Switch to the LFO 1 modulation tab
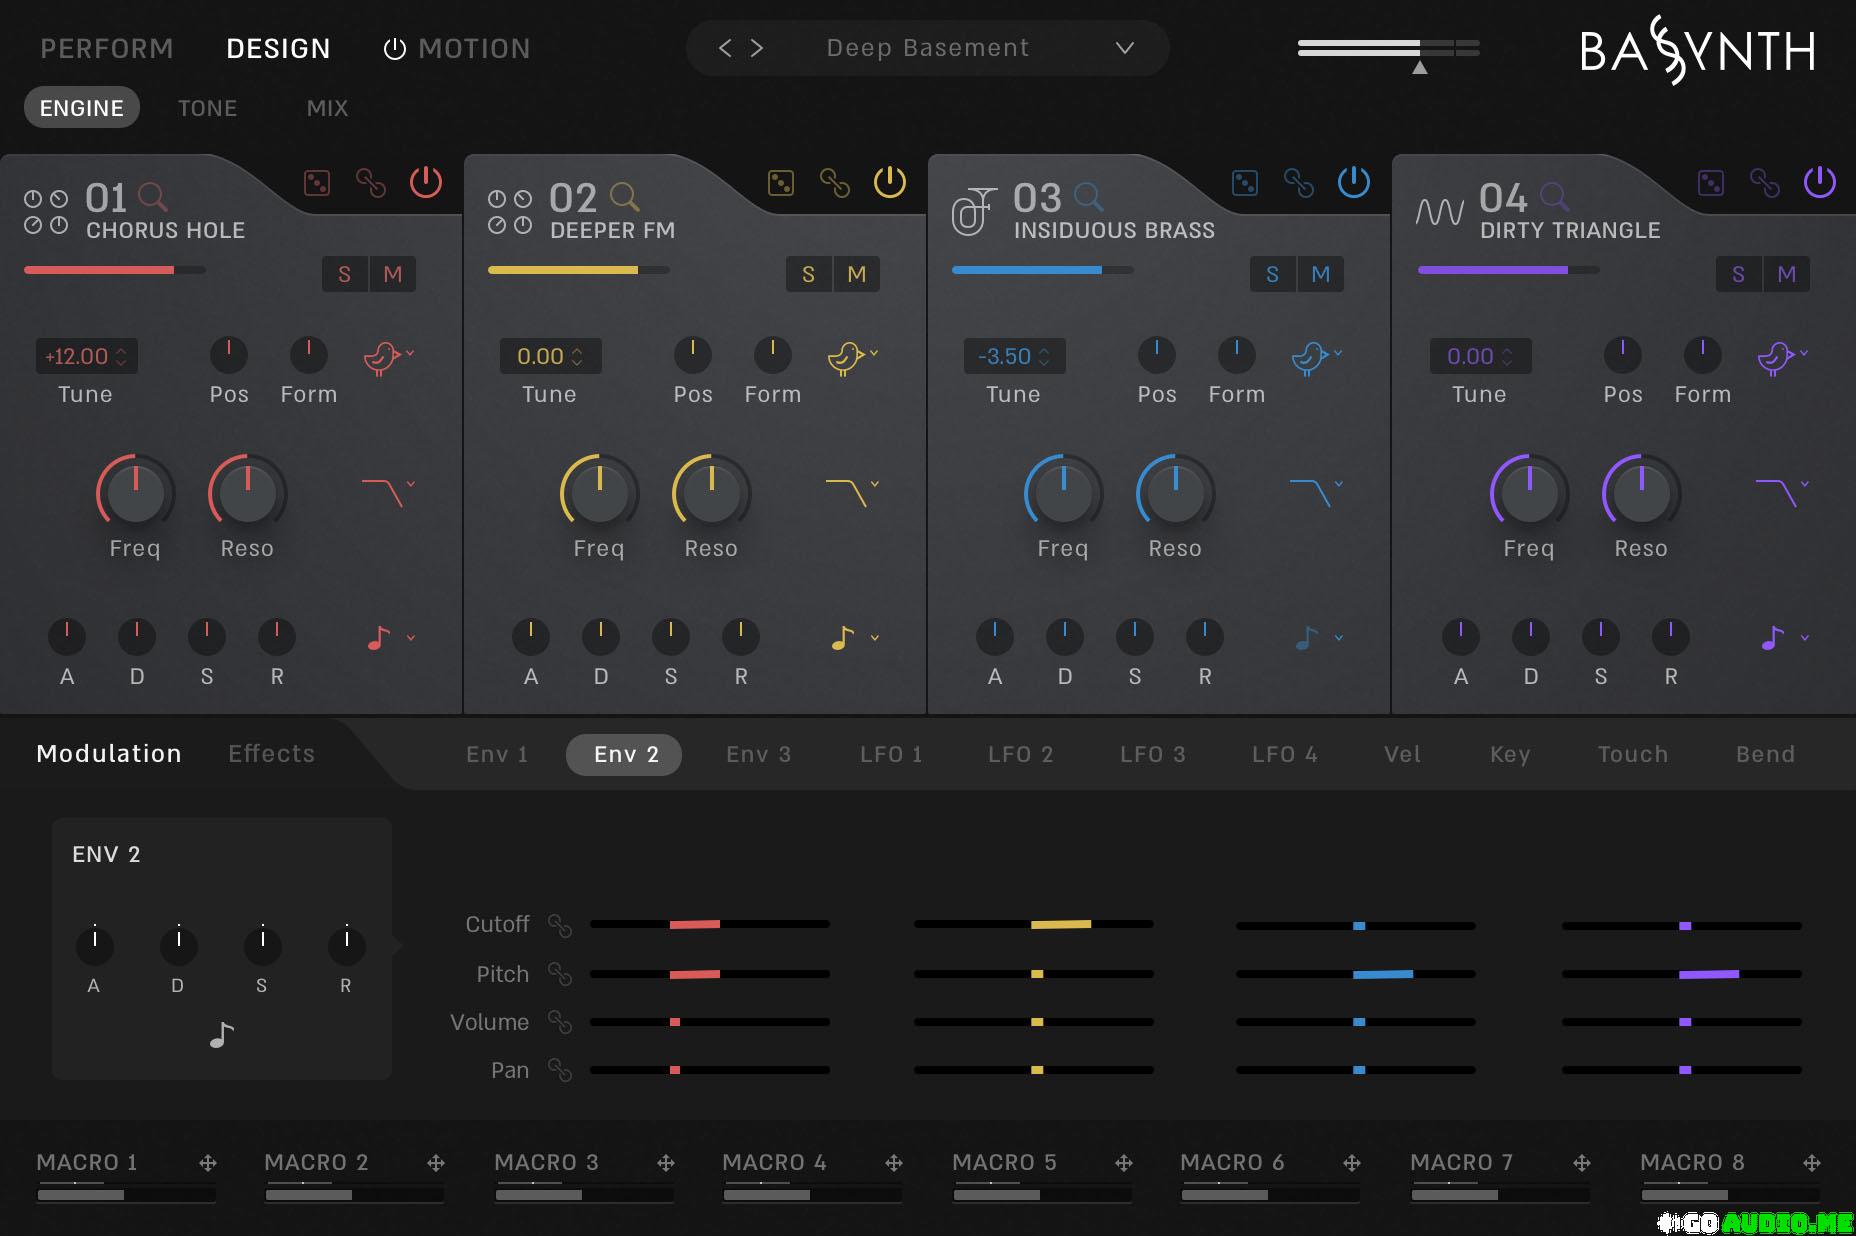This screenshot has height=1236, width=1856. pos(891,754)
